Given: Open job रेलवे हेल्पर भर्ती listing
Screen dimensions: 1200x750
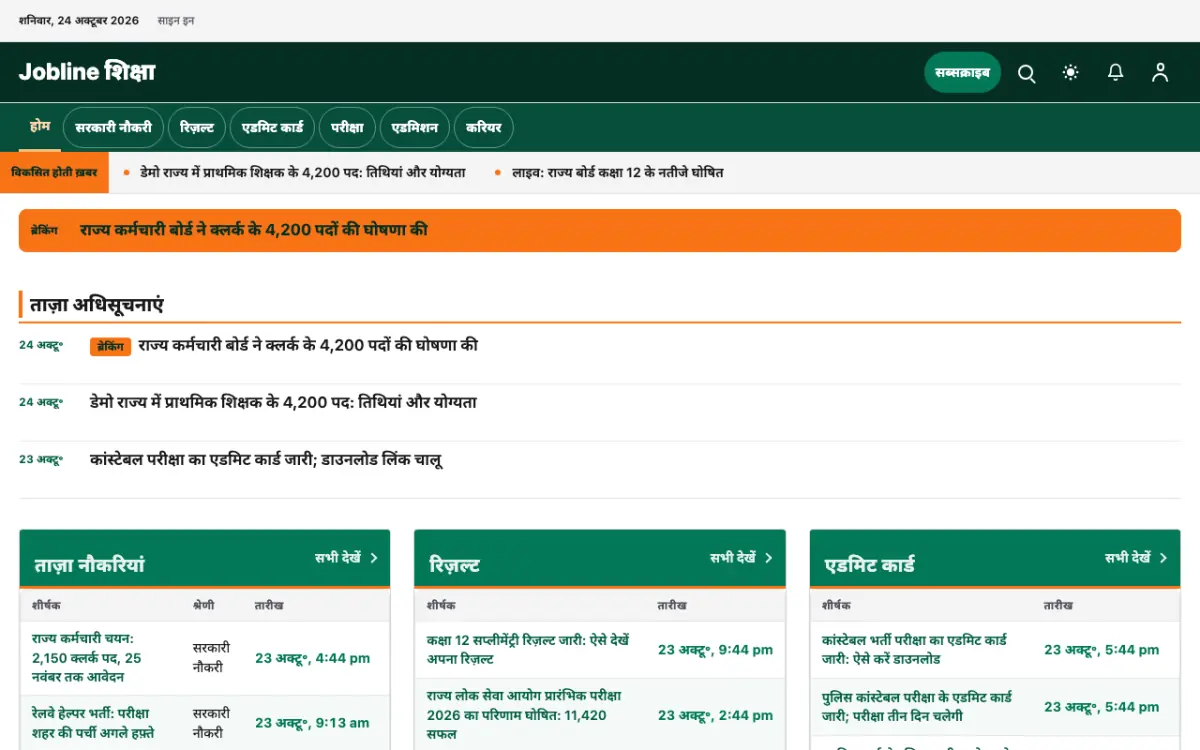Looking at the screenshot, I should pos(91,723).
